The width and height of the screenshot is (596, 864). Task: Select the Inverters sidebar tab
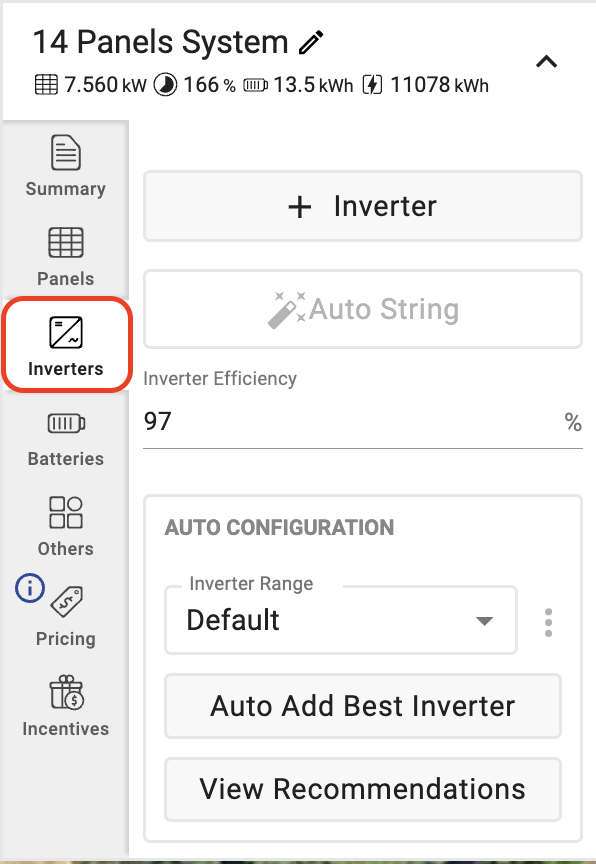pyautogui.click(x=67, y=345)
